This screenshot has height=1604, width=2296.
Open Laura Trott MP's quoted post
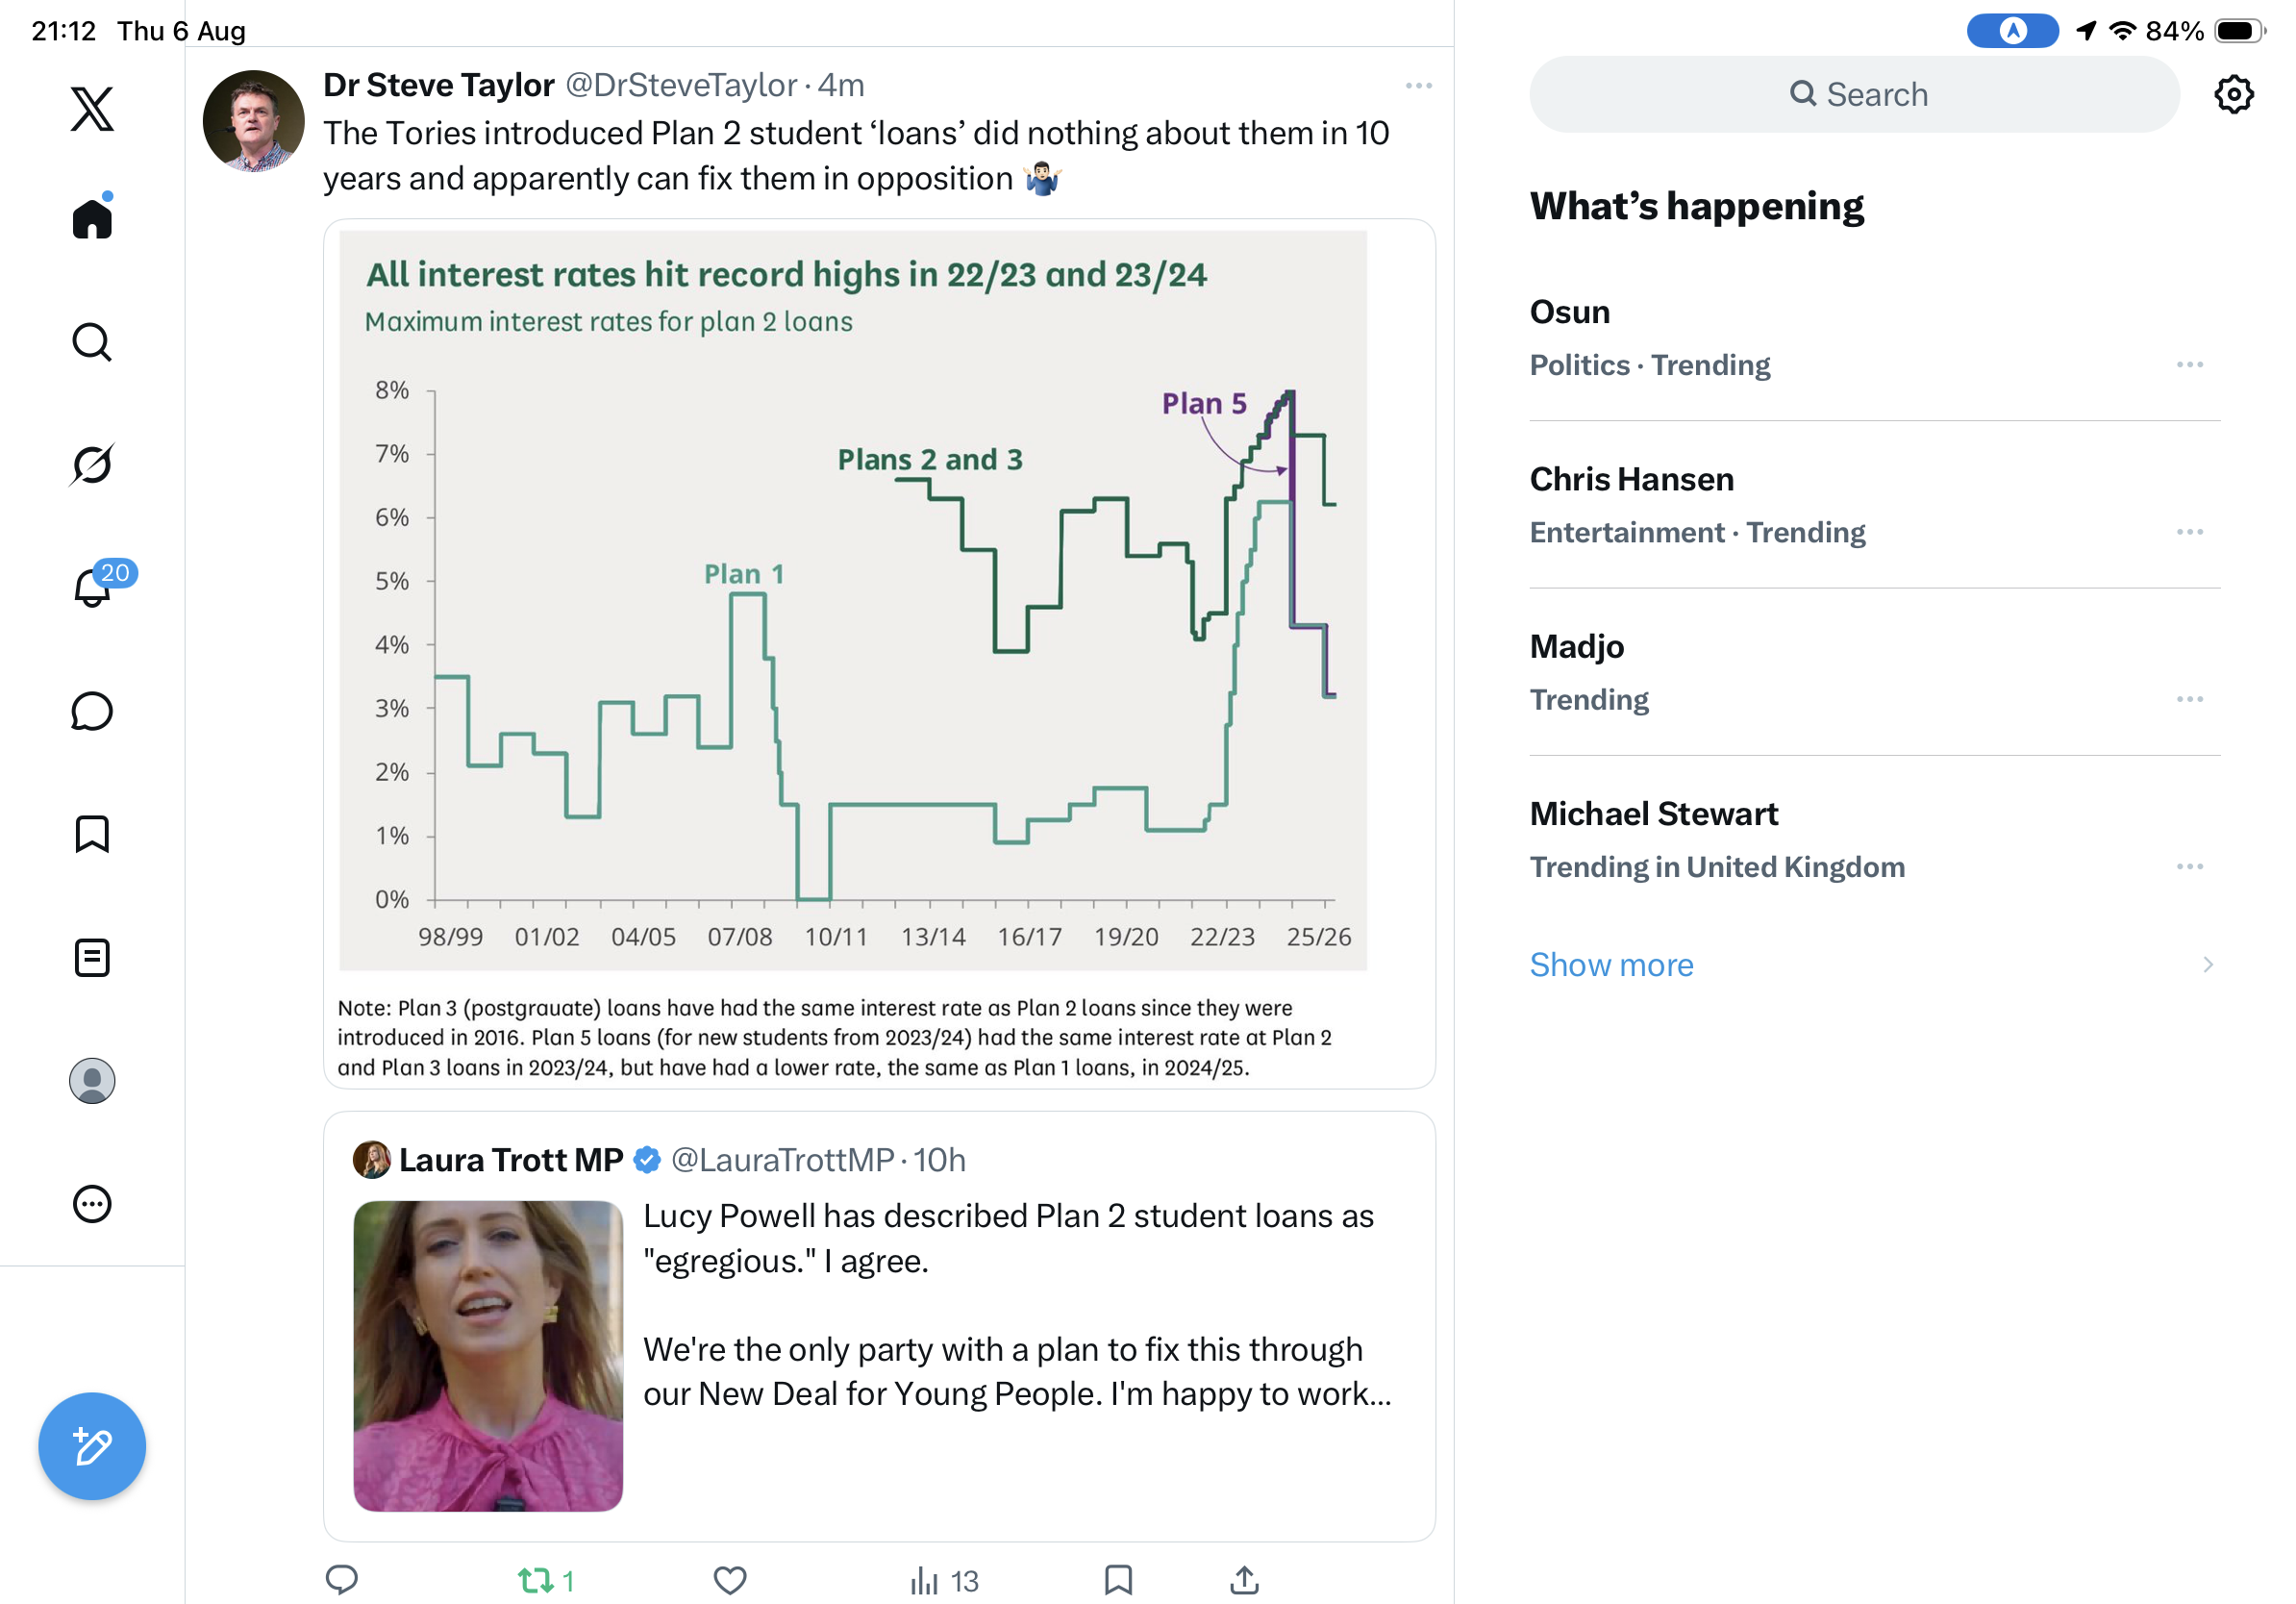coord(879,1326)
